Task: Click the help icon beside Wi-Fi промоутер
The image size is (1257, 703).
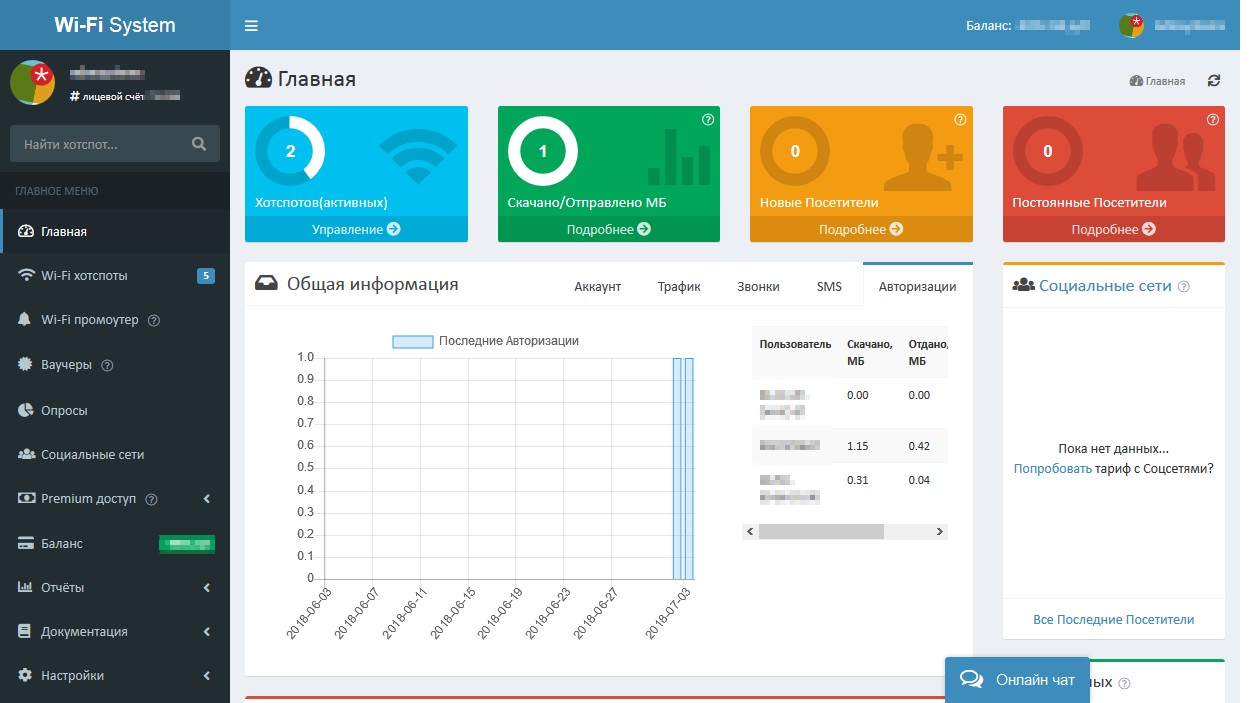Action: pyautogui.click(x=154, y=321)
